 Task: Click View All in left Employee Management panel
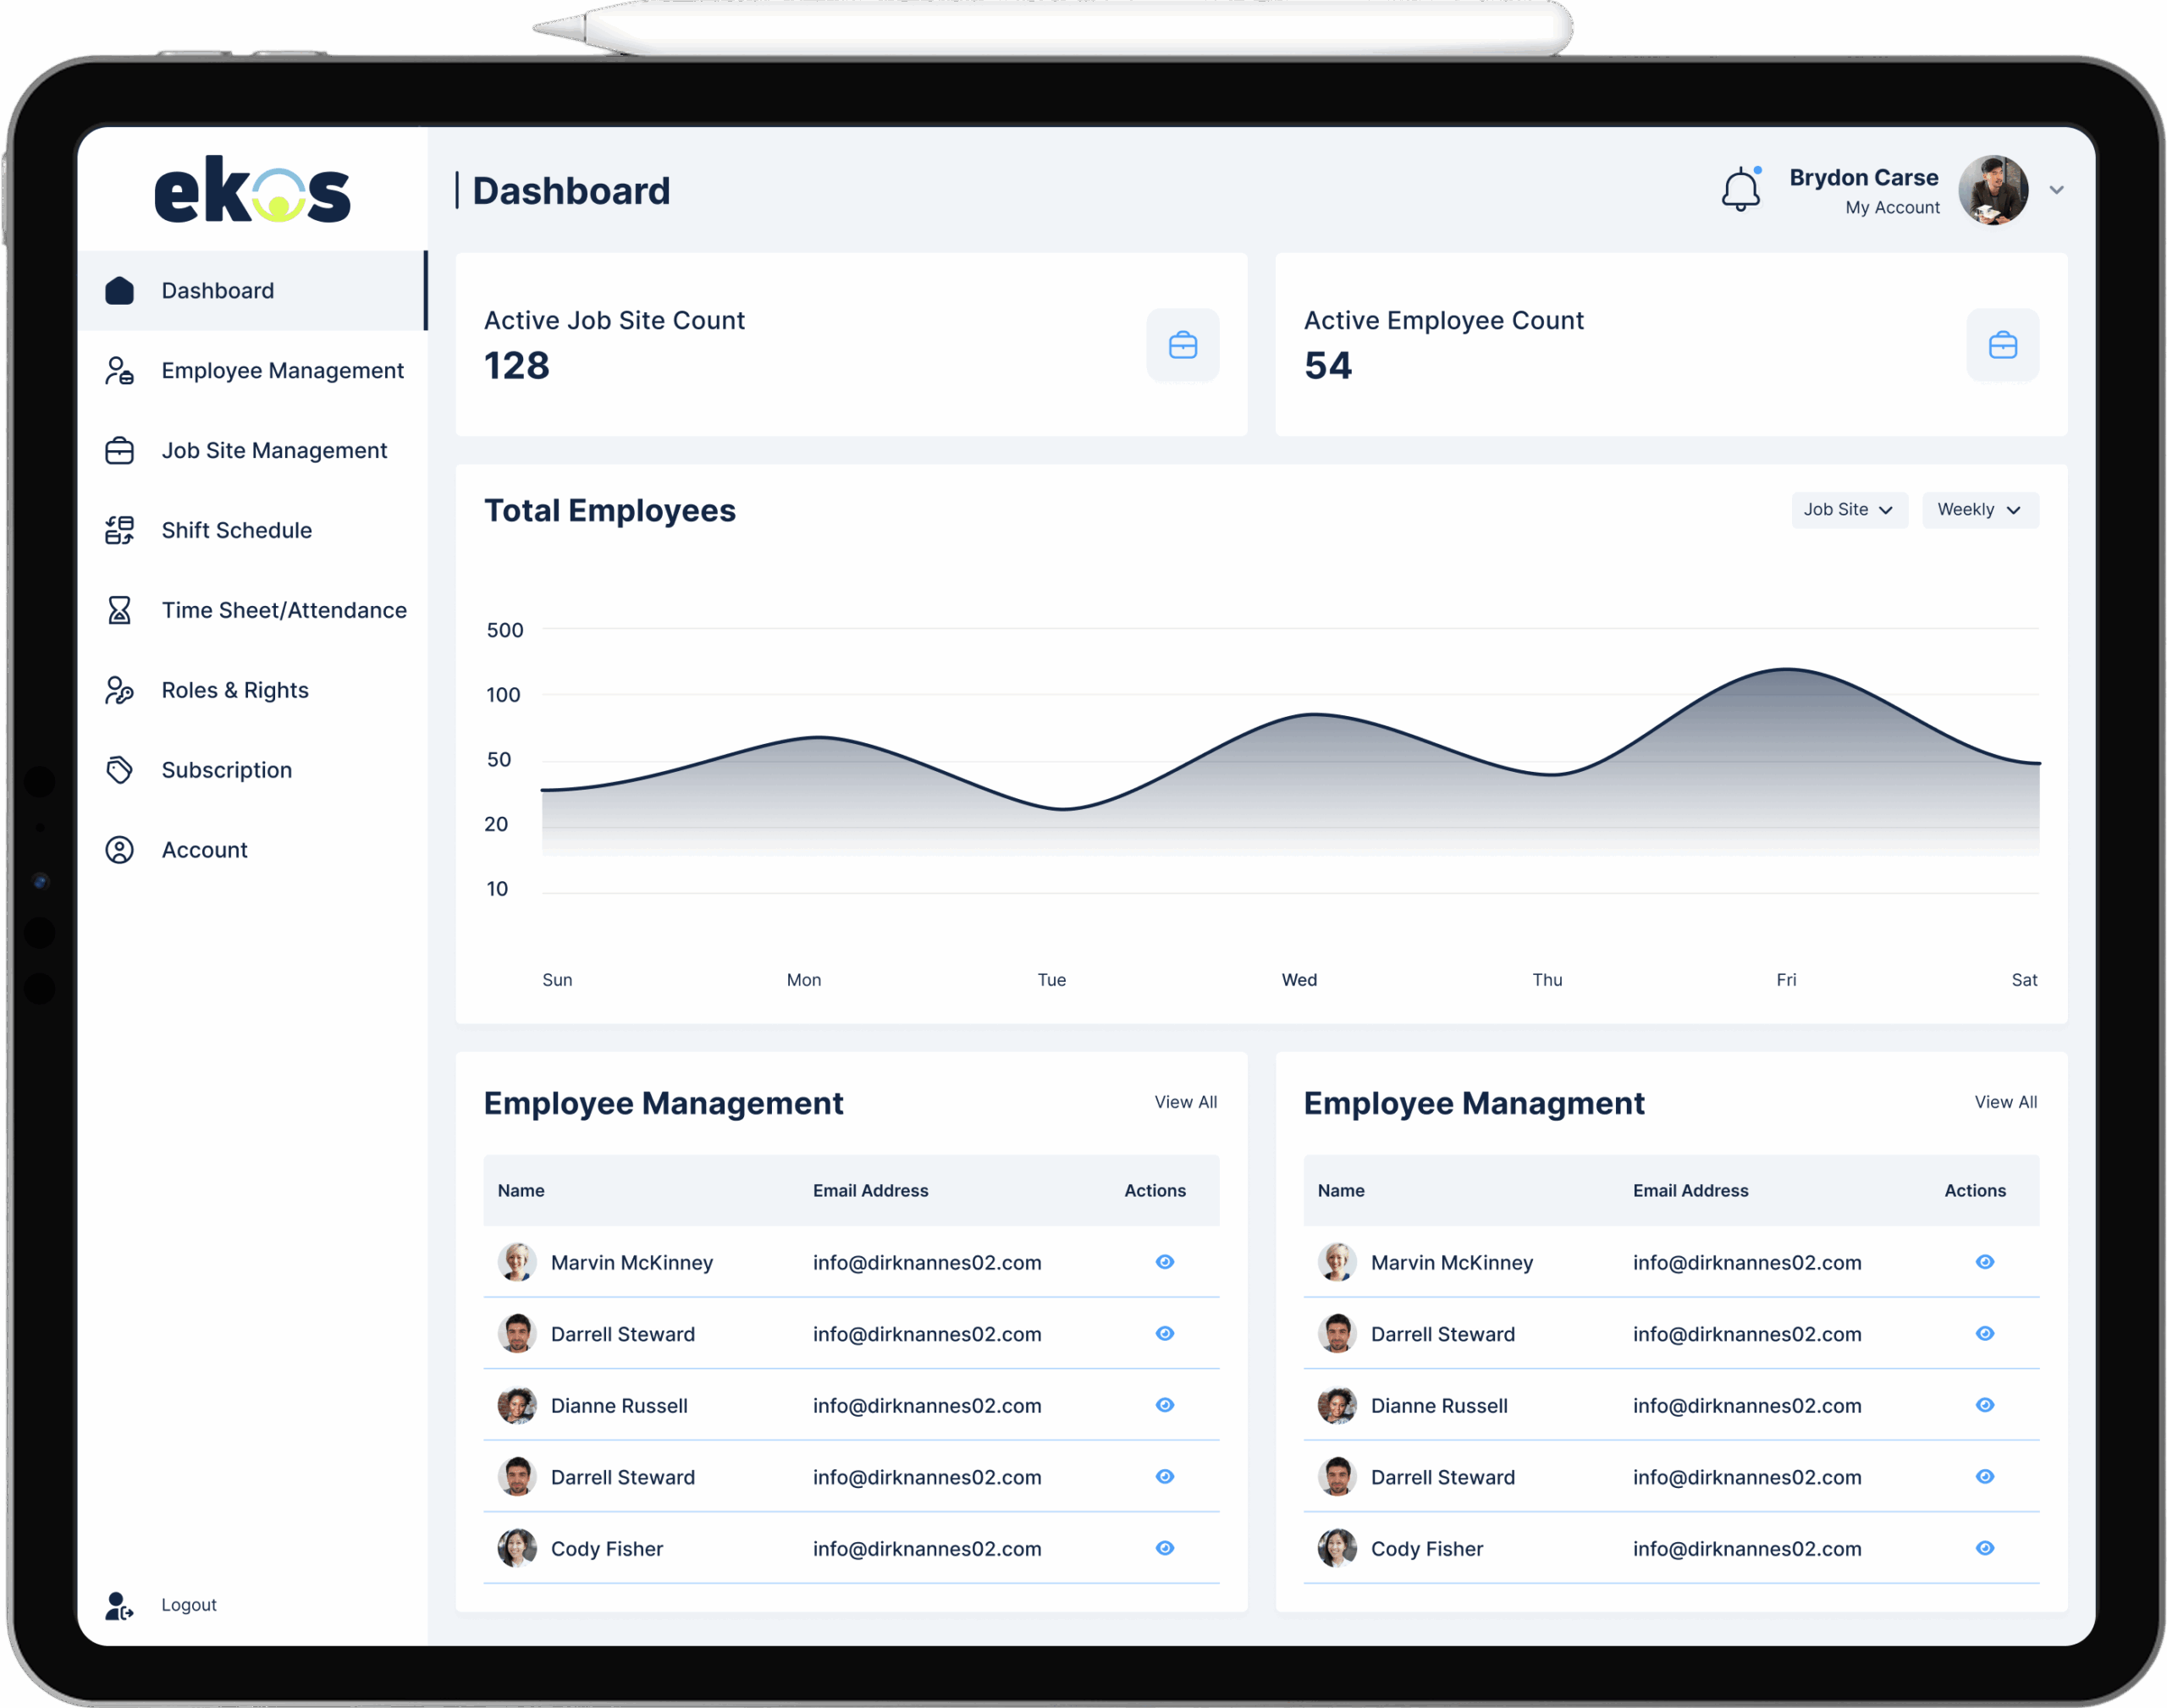coord(1185,1102)
